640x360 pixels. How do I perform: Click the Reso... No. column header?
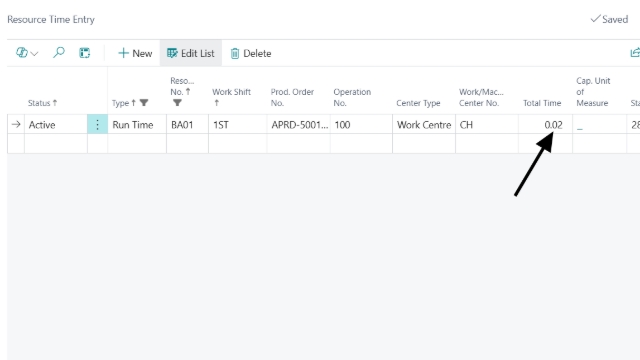pos(182,92)
